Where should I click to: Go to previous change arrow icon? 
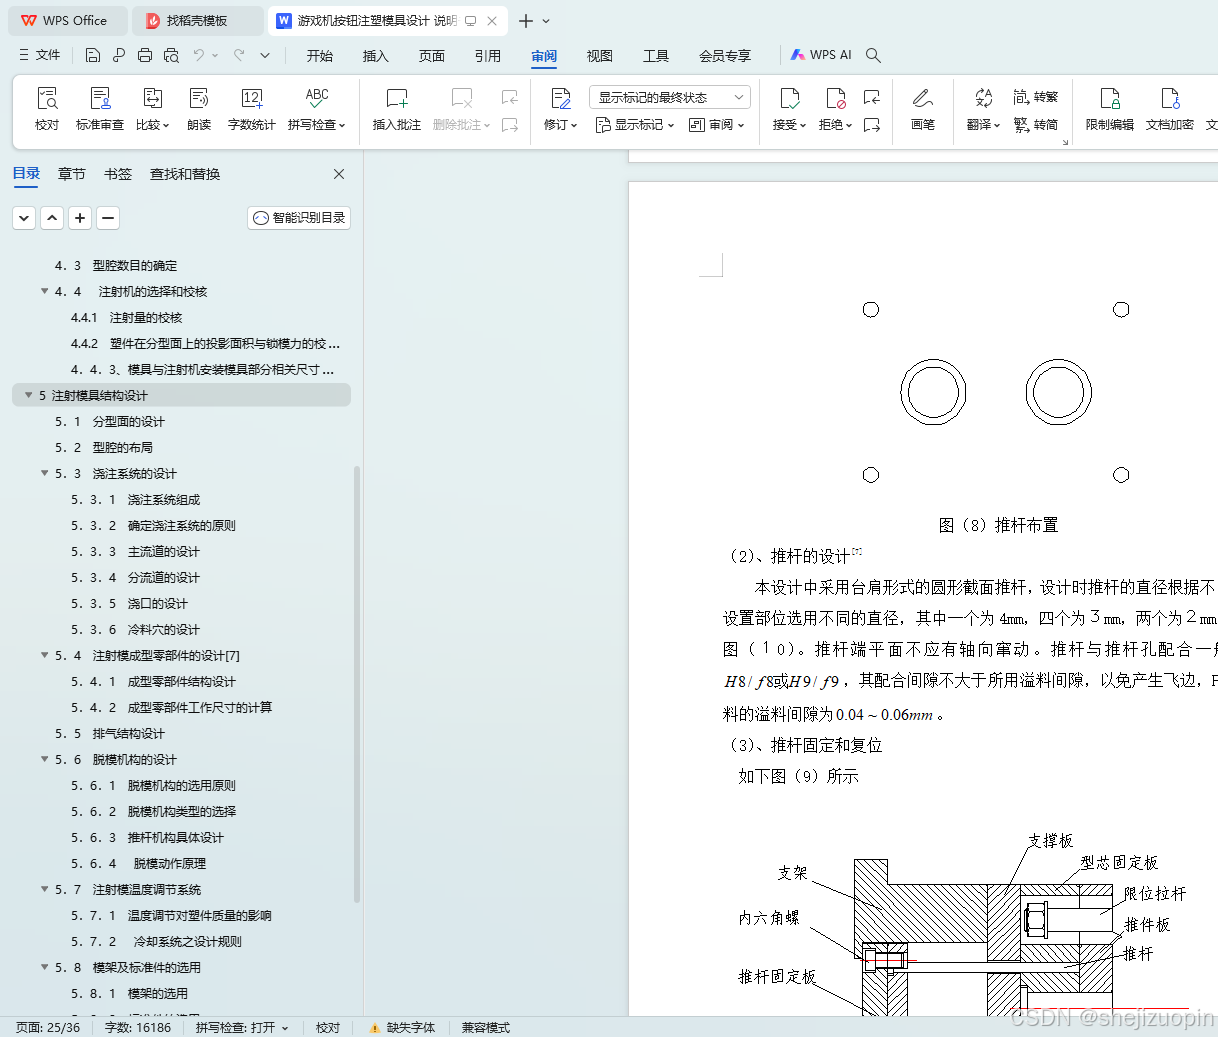(x=872, y=97)
